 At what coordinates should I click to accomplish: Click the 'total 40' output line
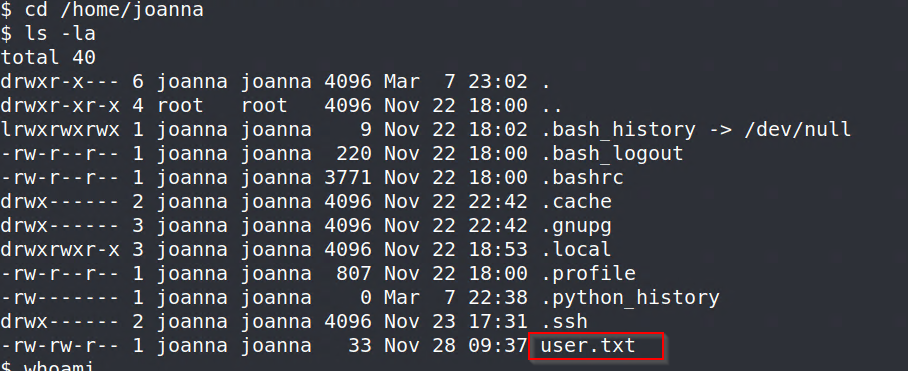coord(48,57)
